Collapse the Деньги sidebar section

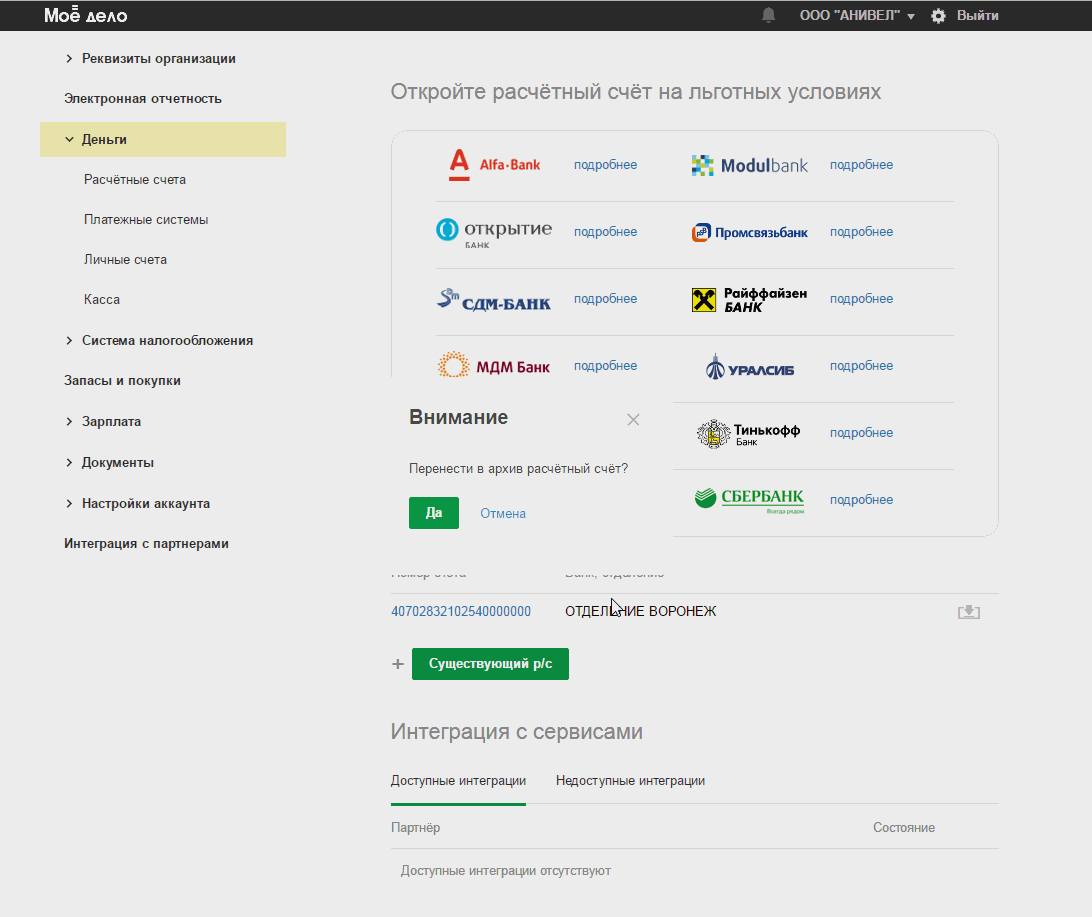104,140
